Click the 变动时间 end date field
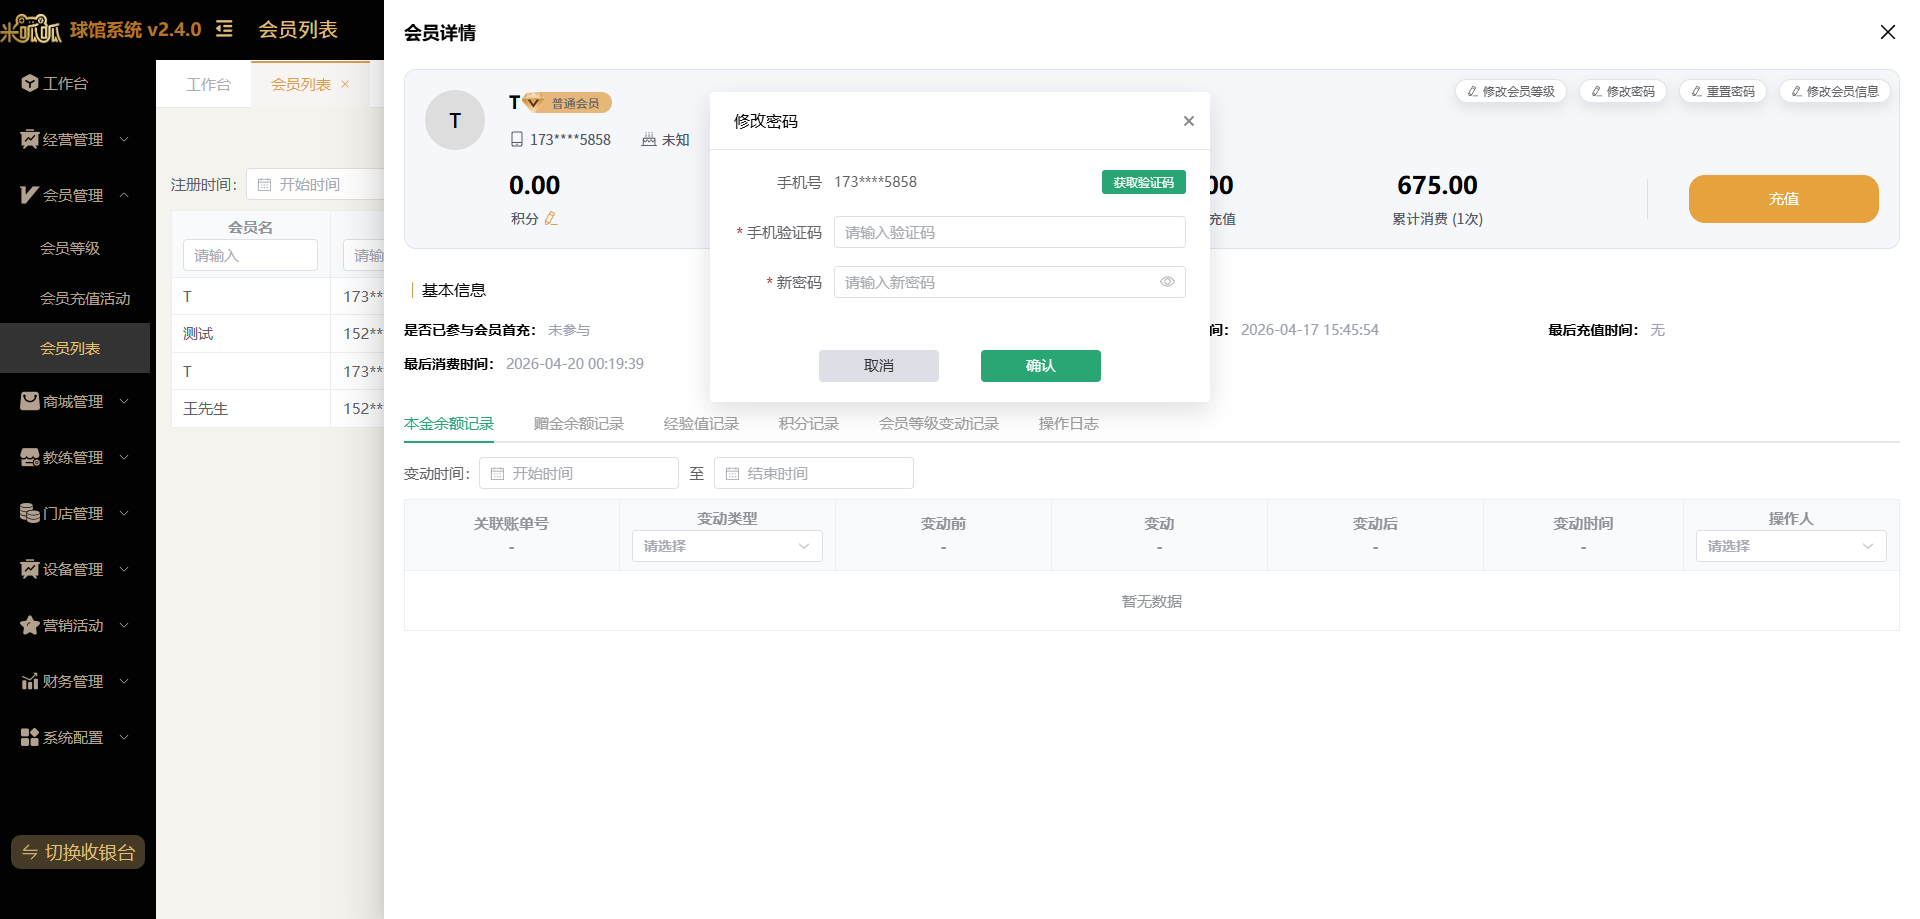Viewport: 1920px width, 919px height. tap(814, 473)
